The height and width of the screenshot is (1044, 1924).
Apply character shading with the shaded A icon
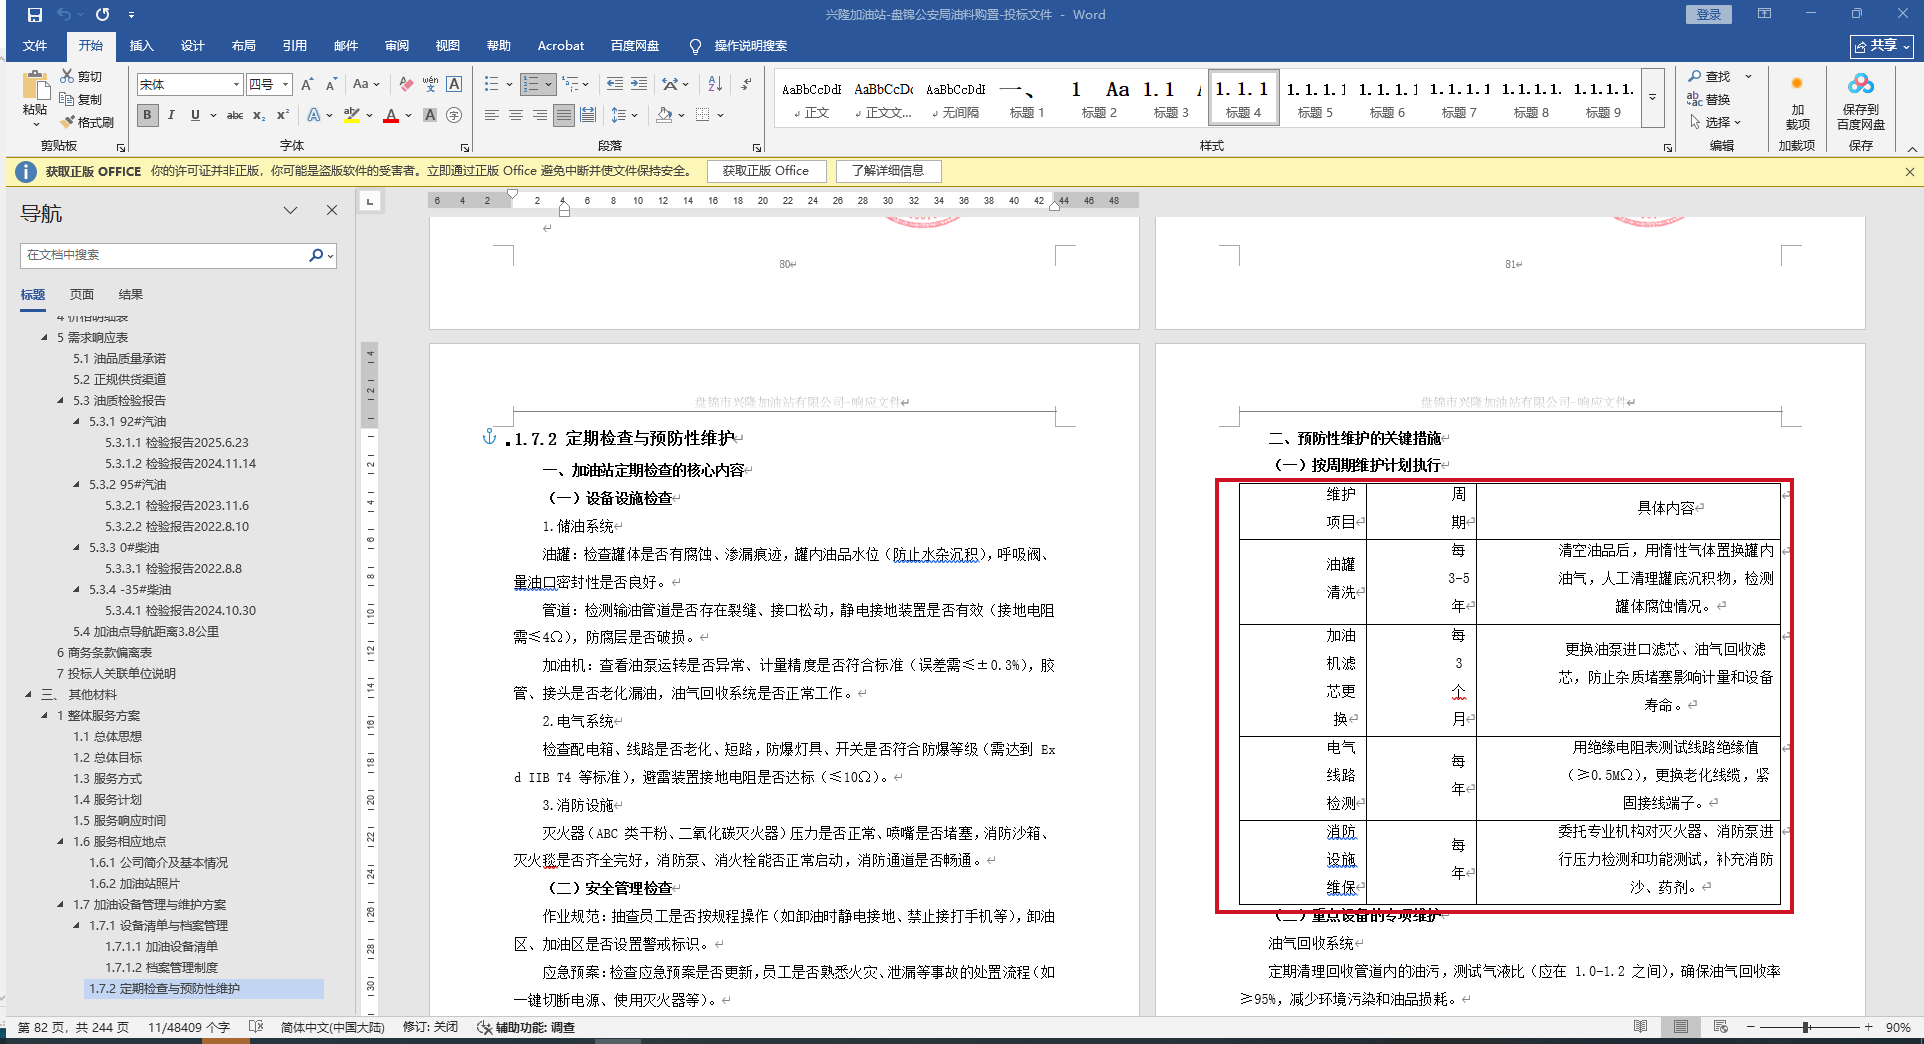pyautogui.click(x=430, y=115)
